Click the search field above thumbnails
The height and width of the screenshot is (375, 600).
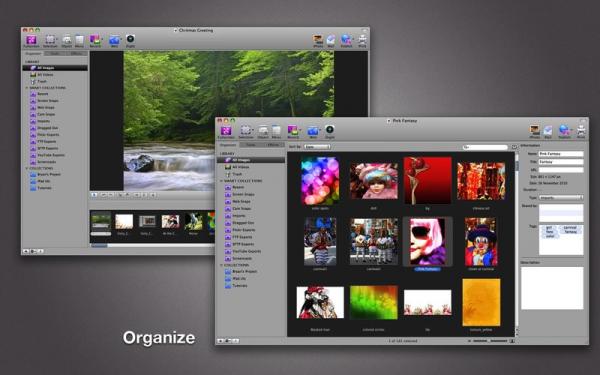pyautogui.click(x=485, y=147)
